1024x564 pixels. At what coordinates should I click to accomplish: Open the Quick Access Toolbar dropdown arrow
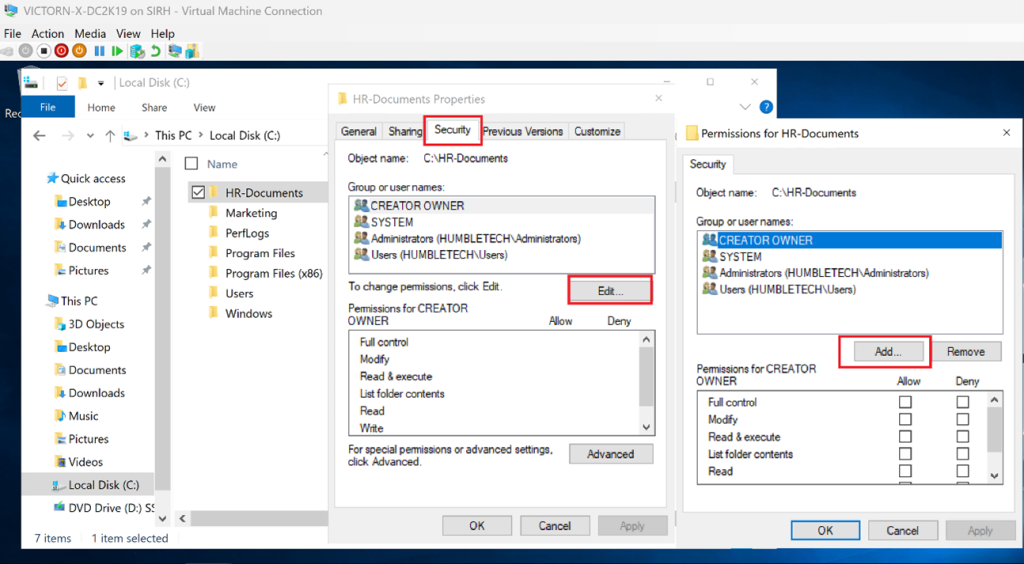(x=101, y=83)
